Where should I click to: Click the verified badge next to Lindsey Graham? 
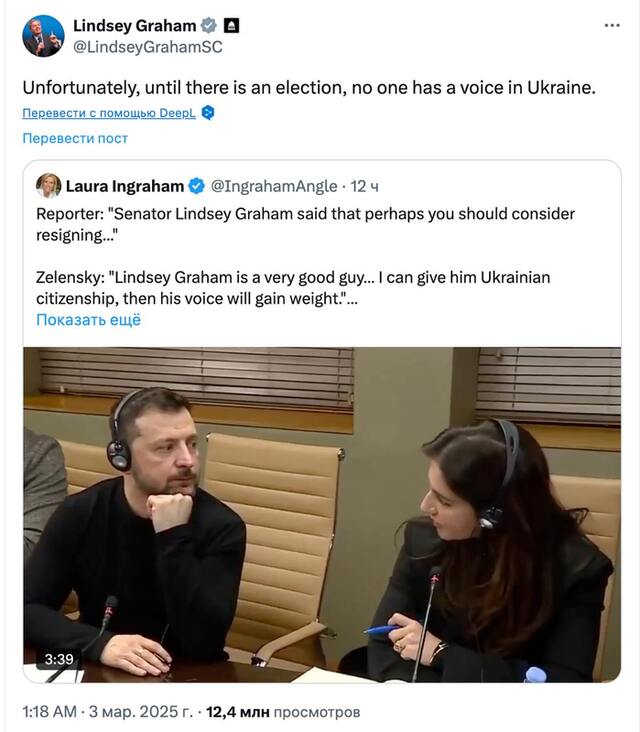tap(208, 25)
